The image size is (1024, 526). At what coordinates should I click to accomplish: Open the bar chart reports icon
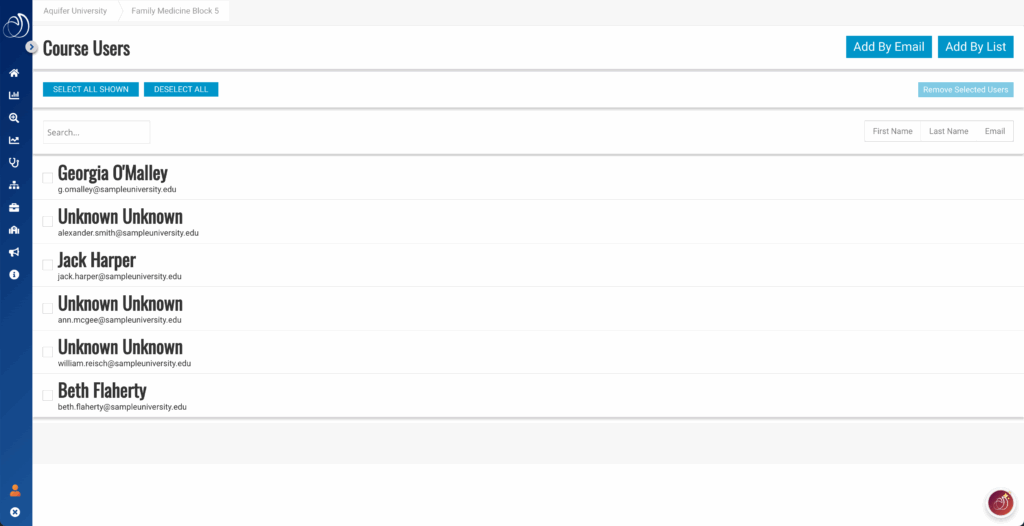tap(14, 95)
